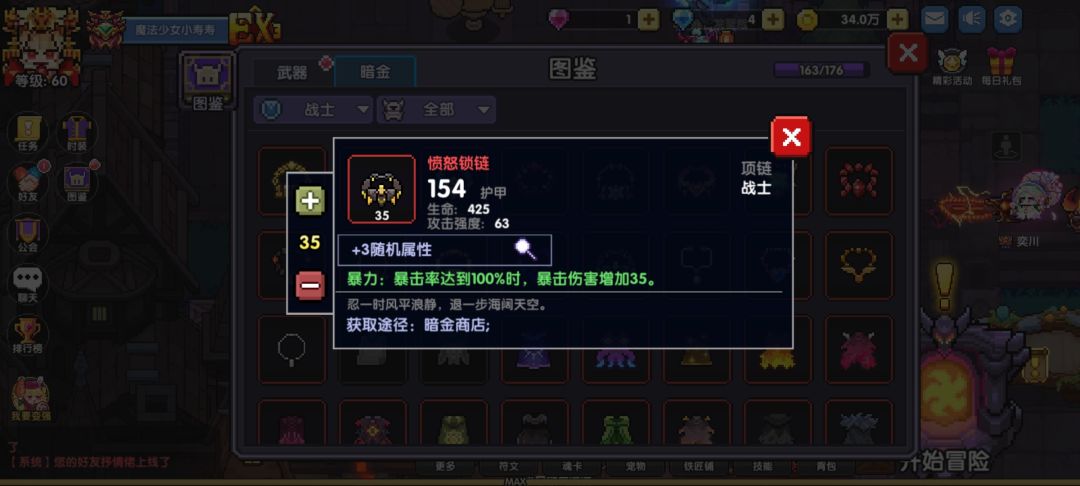Screen dimensions: 1080x486
Task: Open the 战士 class dropdown
Action: click(x=313, y=109)
